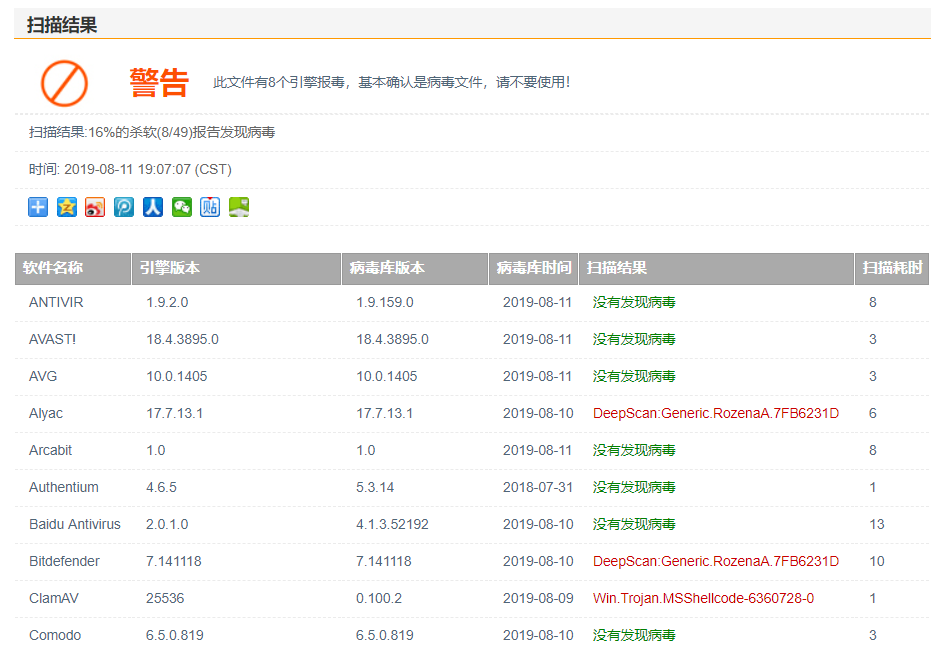Click the Win.Trojan.MSShellcode-6360728-0 result
The width and height of the screenshot is (952, 654).
[703, 599]
